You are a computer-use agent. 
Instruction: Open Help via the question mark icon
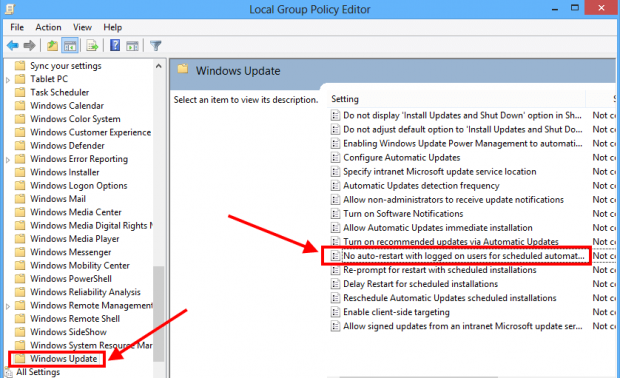(x=115, y=45)
